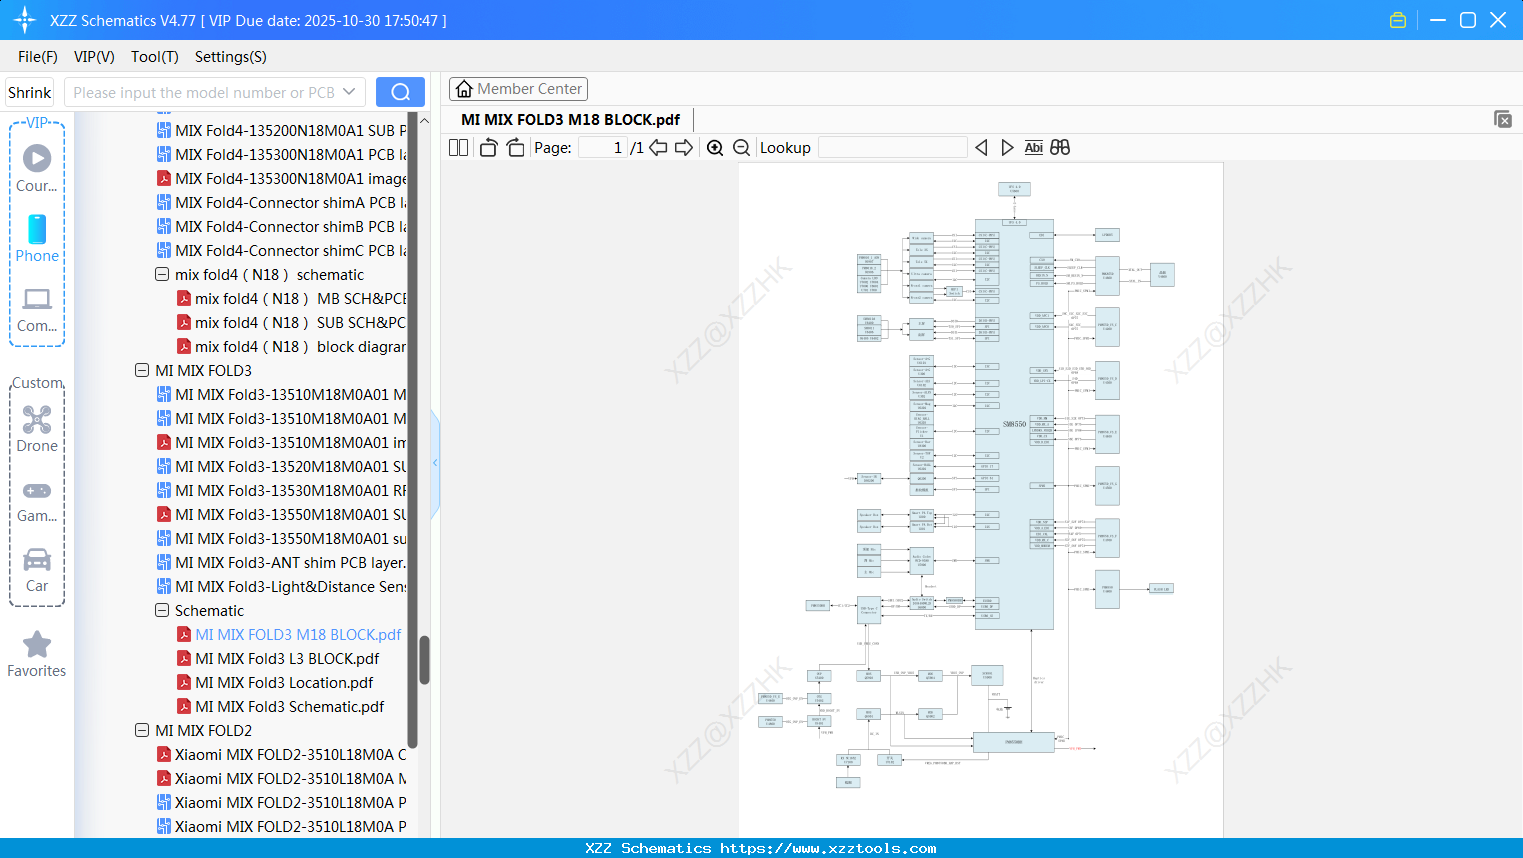This screenshot has width=1523, height=858.
Task: Open the Settings(S) menu
Action: (231, 57)
